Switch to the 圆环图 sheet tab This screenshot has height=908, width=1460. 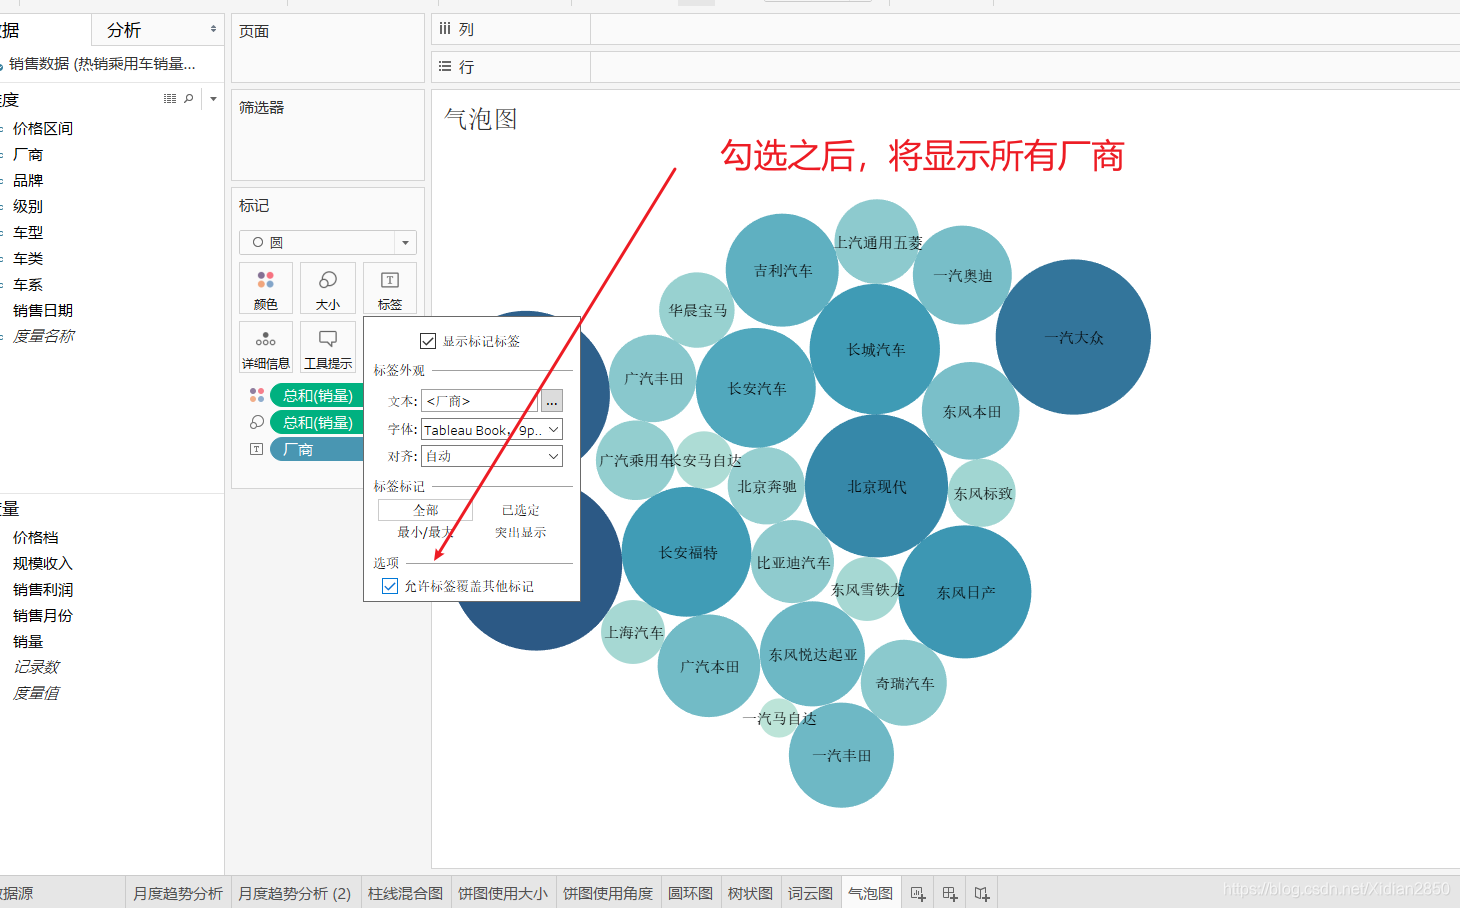pyautogui.click(x=691, y=893)
